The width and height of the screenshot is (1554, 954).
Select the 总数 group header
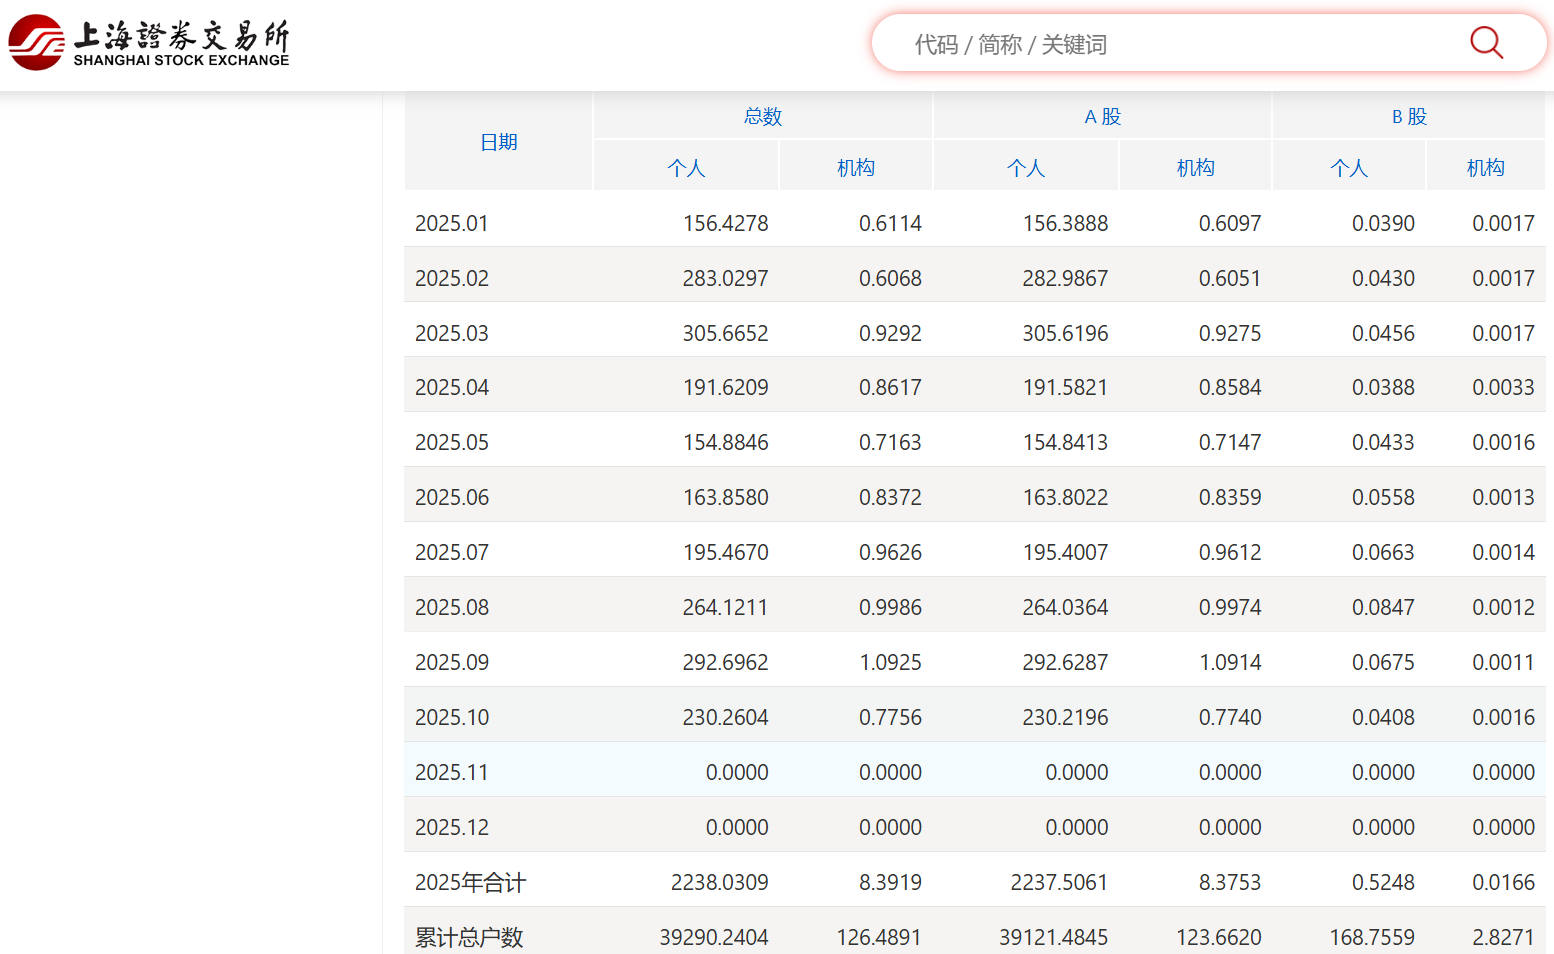pyautogui.click(x=762, y=116)
